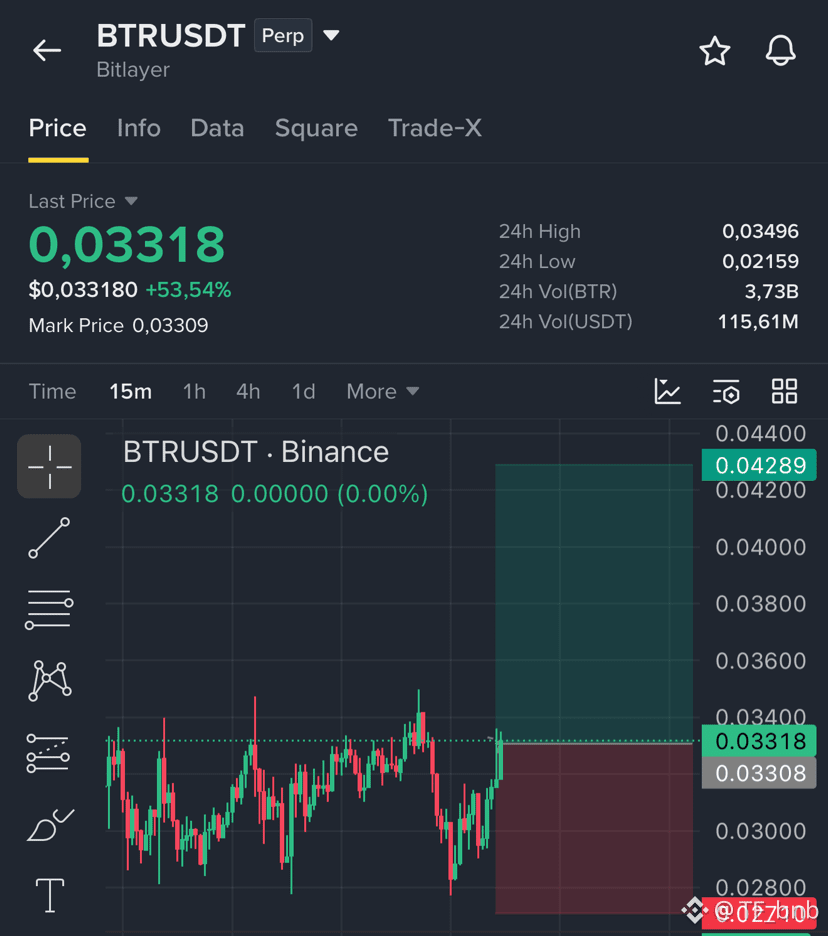The width and height of the screenshot is (828, 936).
Task: Click the 24h Vol(USDT) value 115,61M
Action: 758,322
